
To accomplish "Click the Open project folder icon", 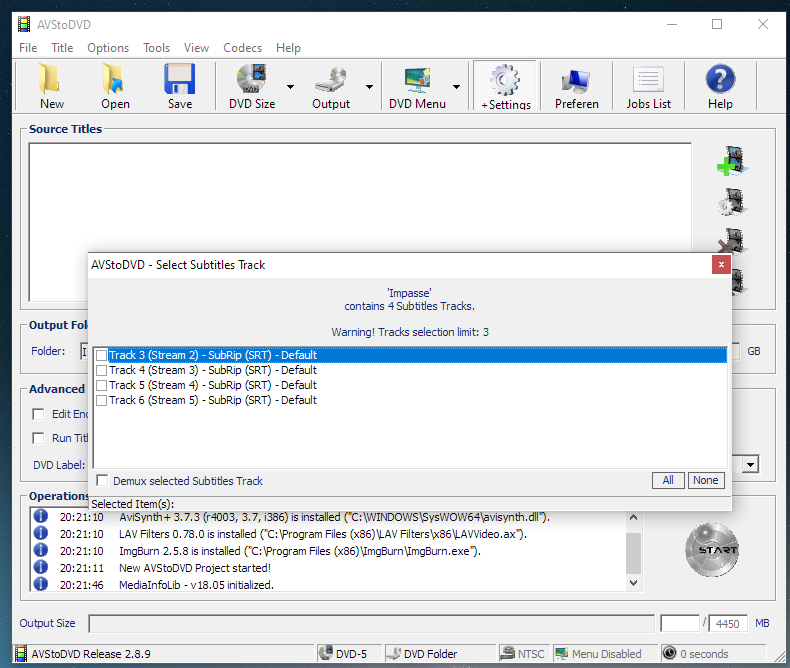I will (x=113, y=79).
